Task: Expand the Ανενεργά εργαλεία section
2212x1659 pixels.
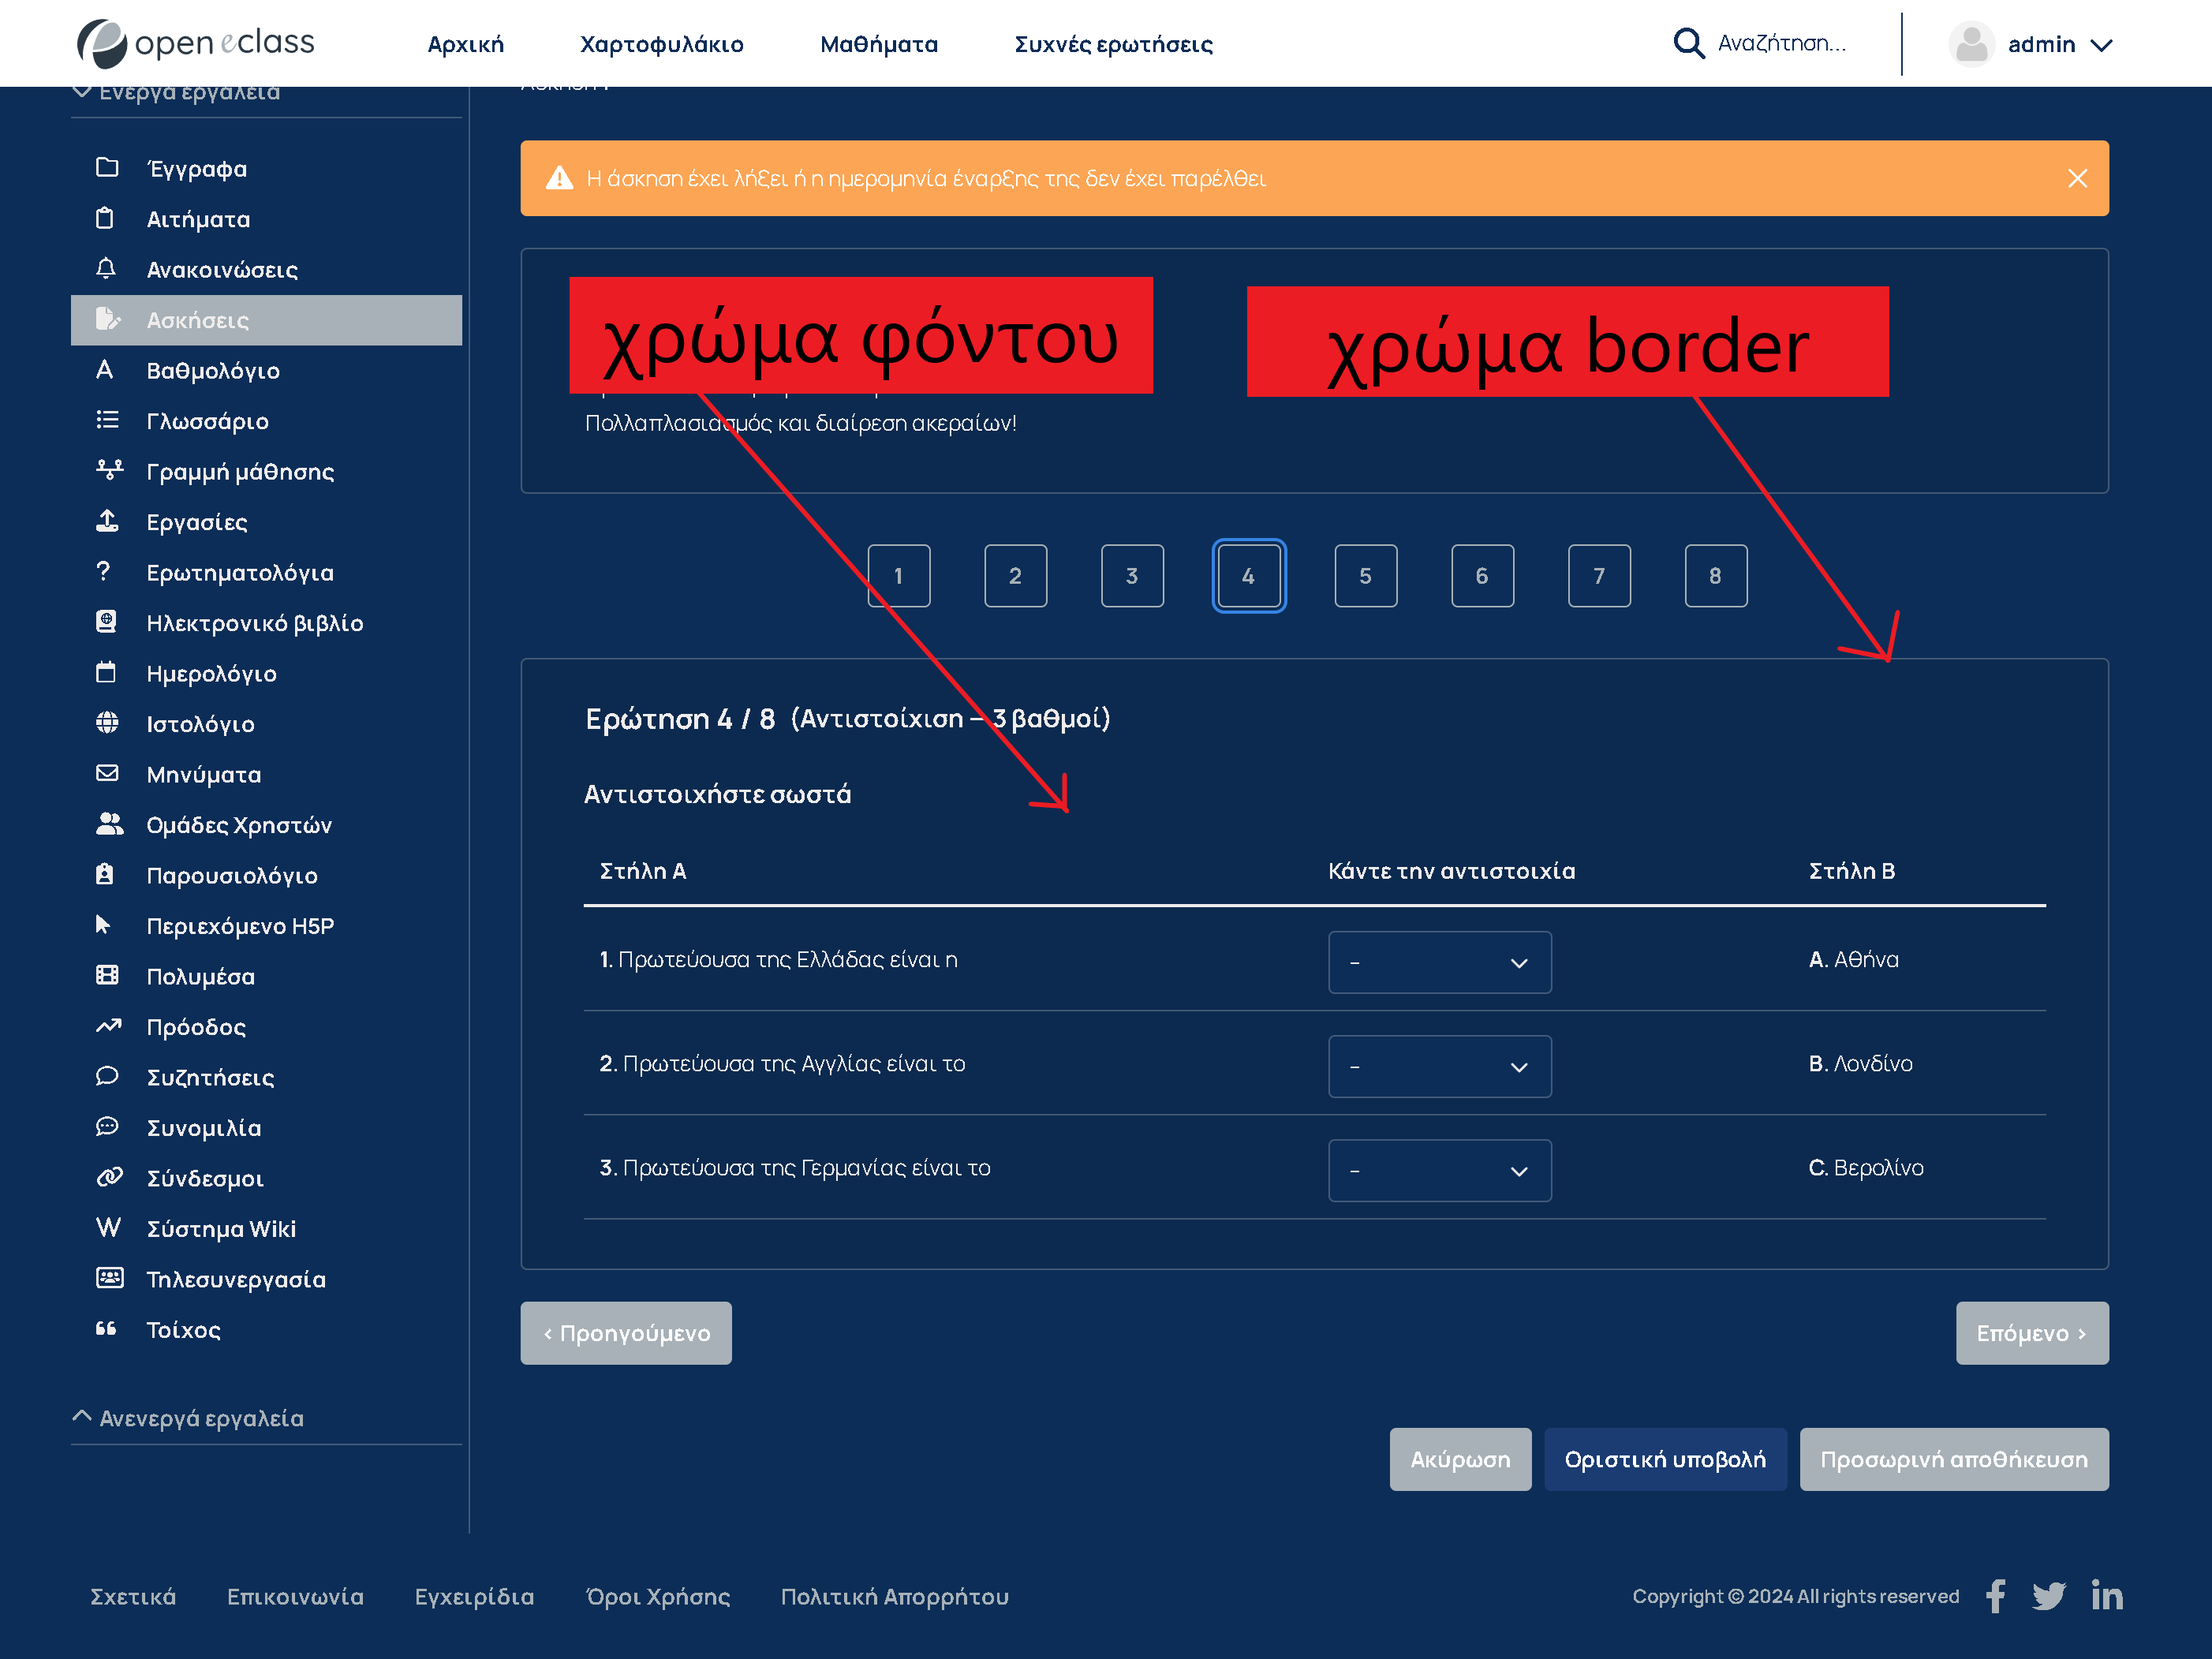Action: click(189, 1418)
